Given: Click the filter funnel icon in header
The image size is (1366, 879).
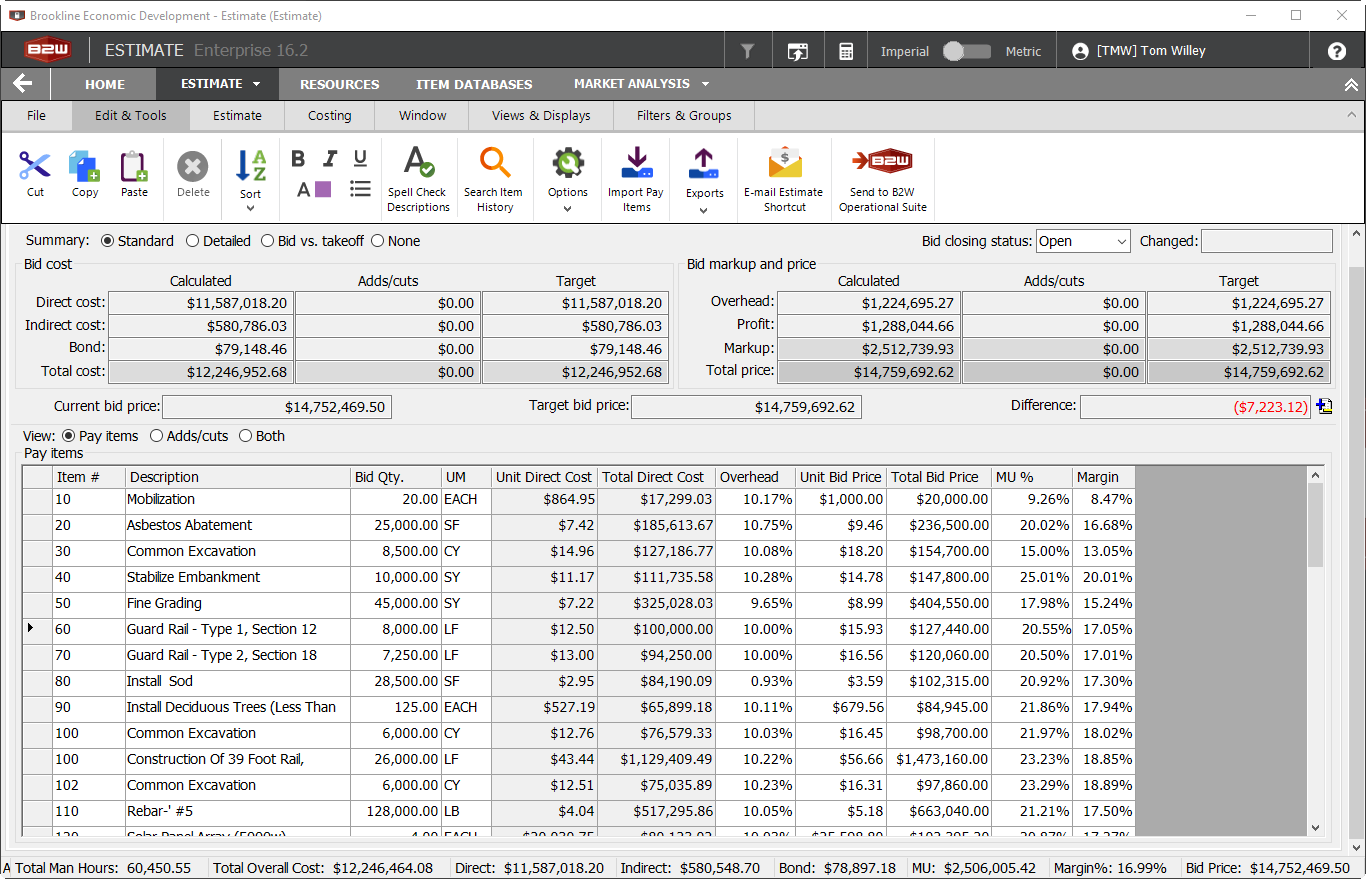Looking at the screenshot, I should pyautogui.click(x=747, y=51).
